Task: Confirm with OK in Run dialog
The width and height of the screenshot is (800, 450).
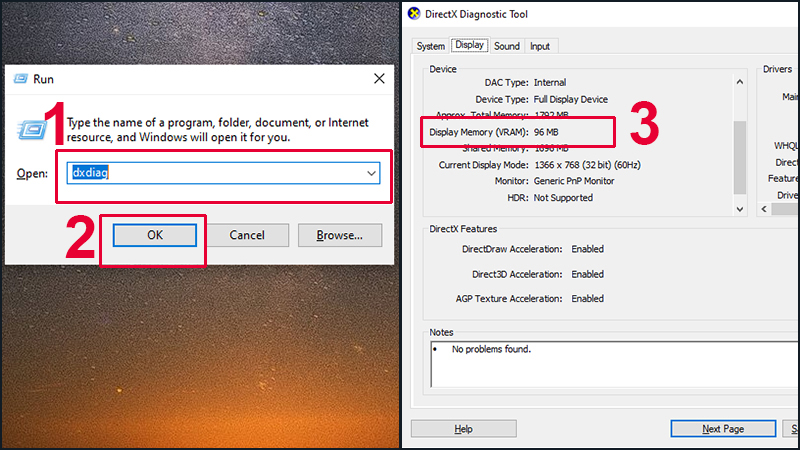Action: click(x=155, y=235)
